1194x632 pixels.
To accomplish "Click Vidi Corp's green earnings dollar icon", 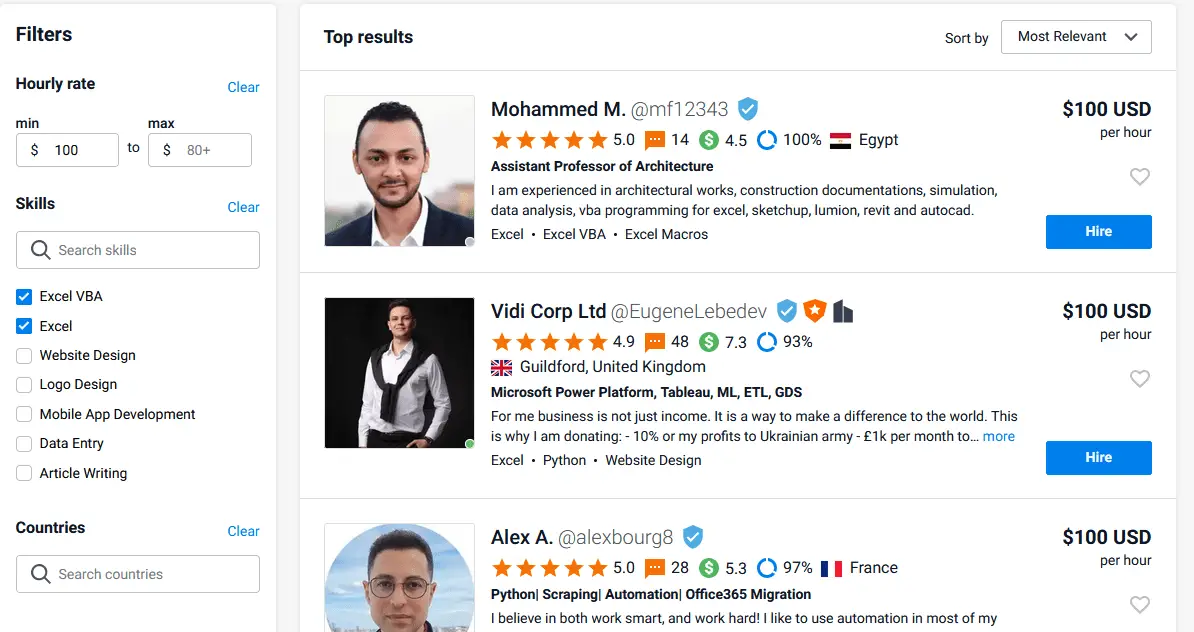I will [709, 342].
